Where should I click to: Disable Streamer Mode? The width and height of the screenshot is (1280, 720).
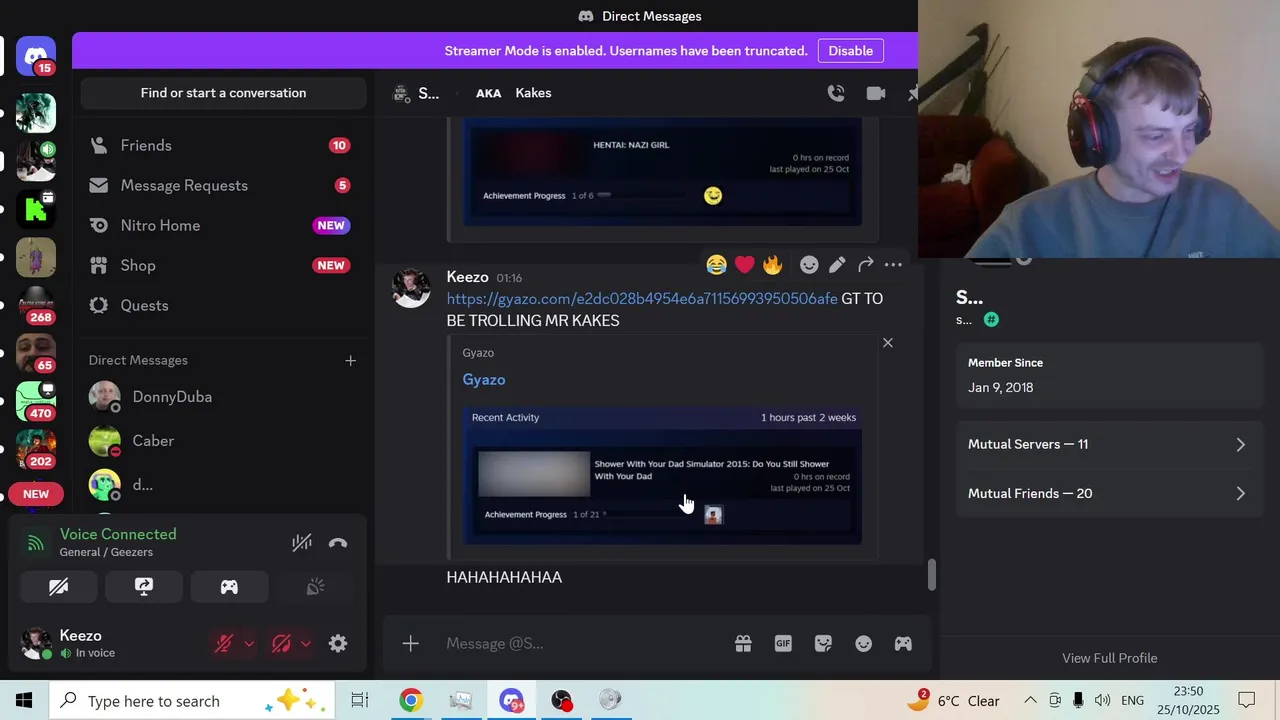(850, 51)
